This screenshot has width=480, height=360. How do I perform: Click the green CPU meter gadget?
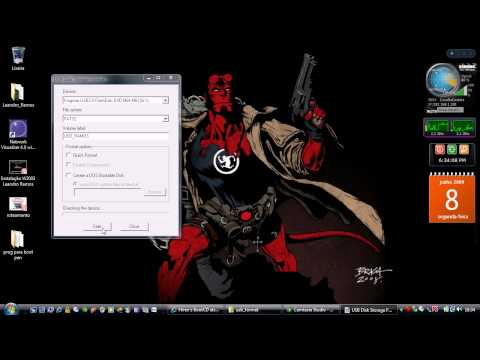tap(449, 127)
